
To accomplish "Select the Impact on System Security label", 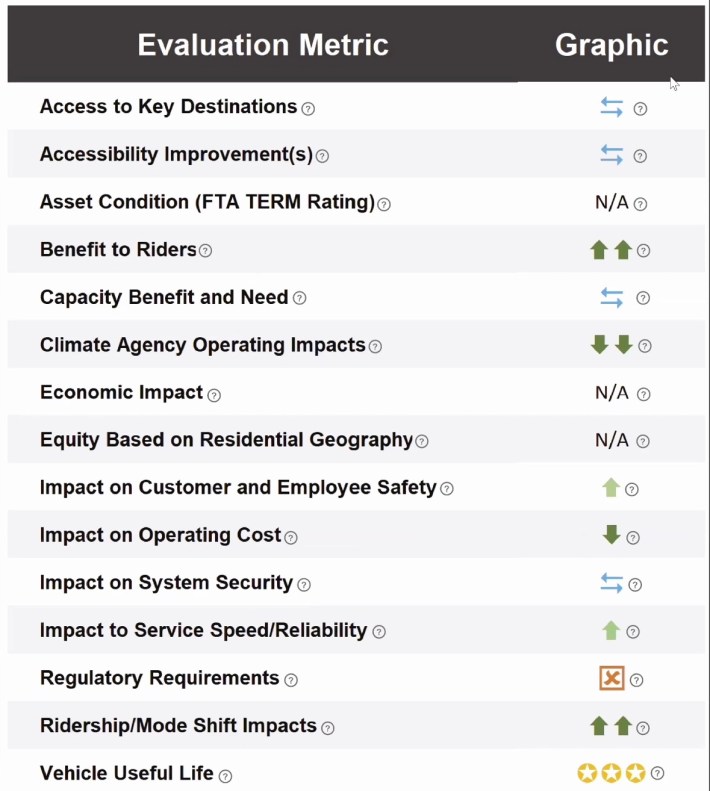I will pyautogui.click(x=166, y=583).
